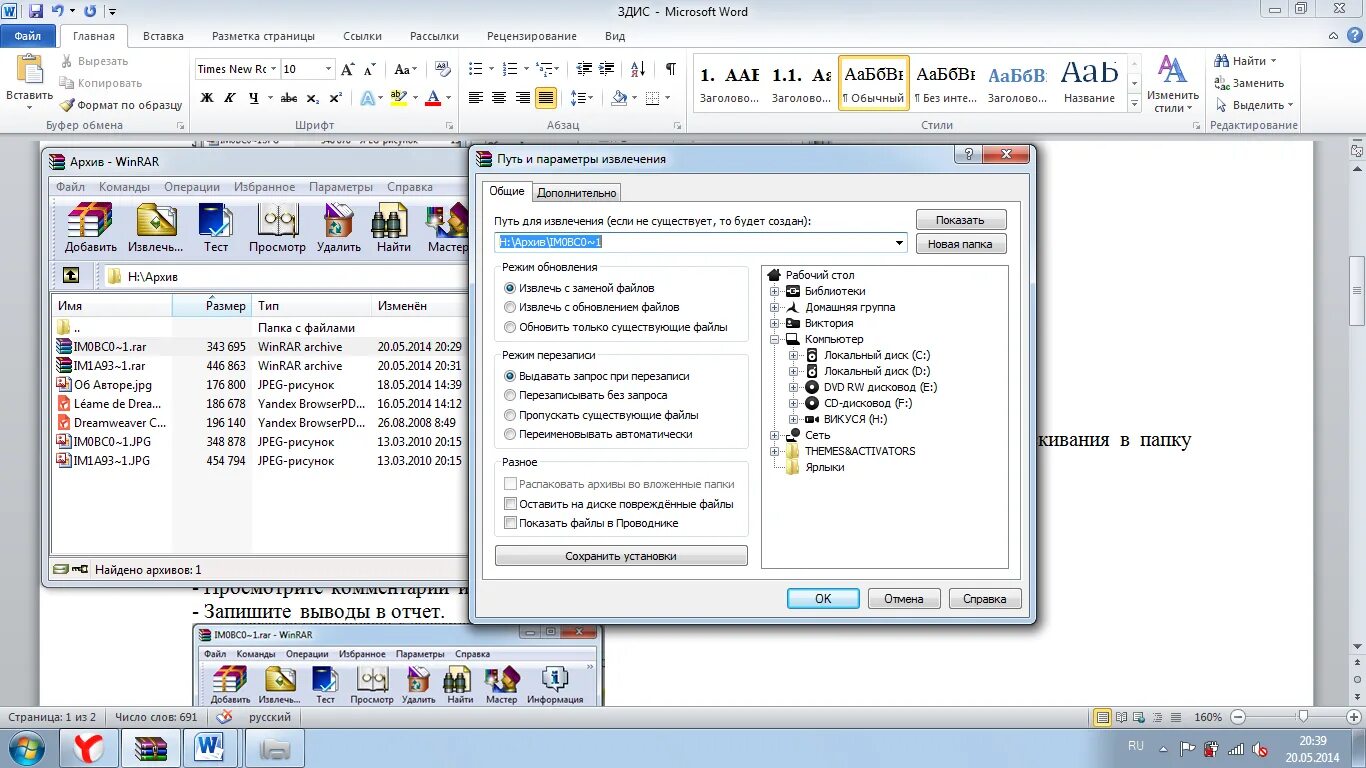
Task: Select Извлечь с обновлением файлов option
Action: click(x=592, y=307)
